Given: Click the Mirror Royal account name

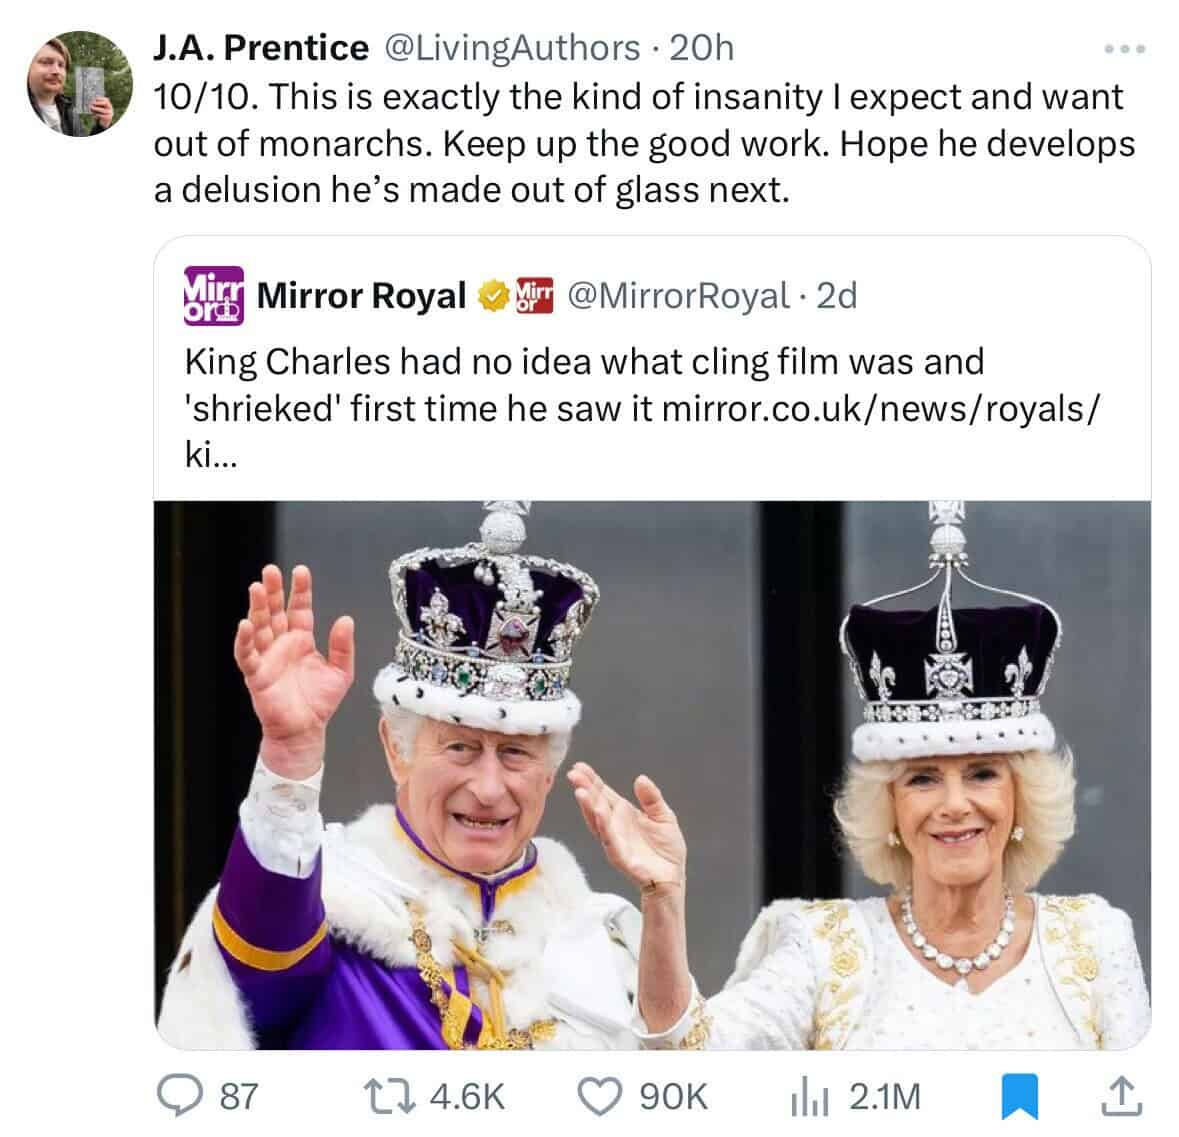Looking at the screenshot, I should (362, 295).
